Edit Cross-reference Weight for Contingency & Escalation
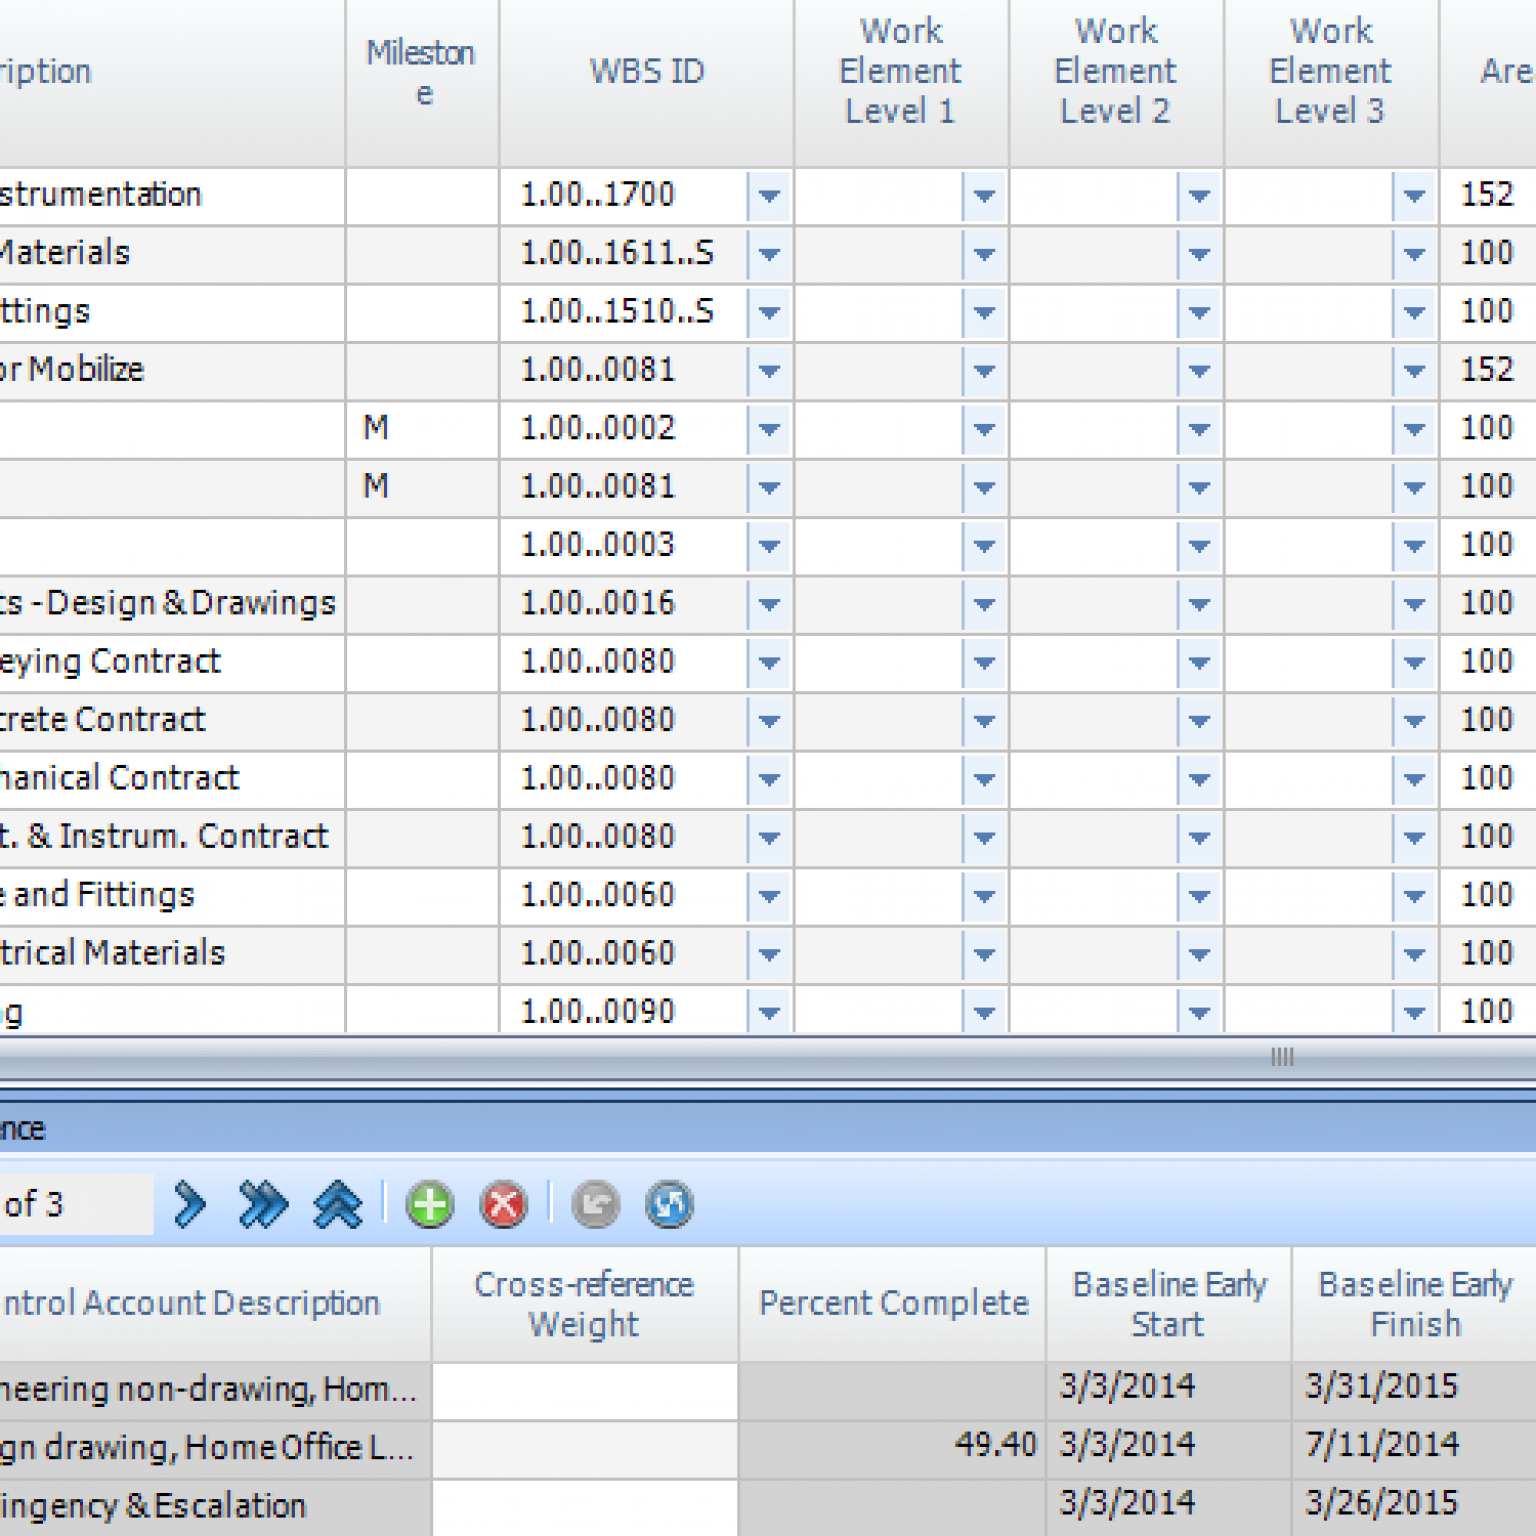The height and width of the screenshot is (1536, 1536). click(585, 1507)
